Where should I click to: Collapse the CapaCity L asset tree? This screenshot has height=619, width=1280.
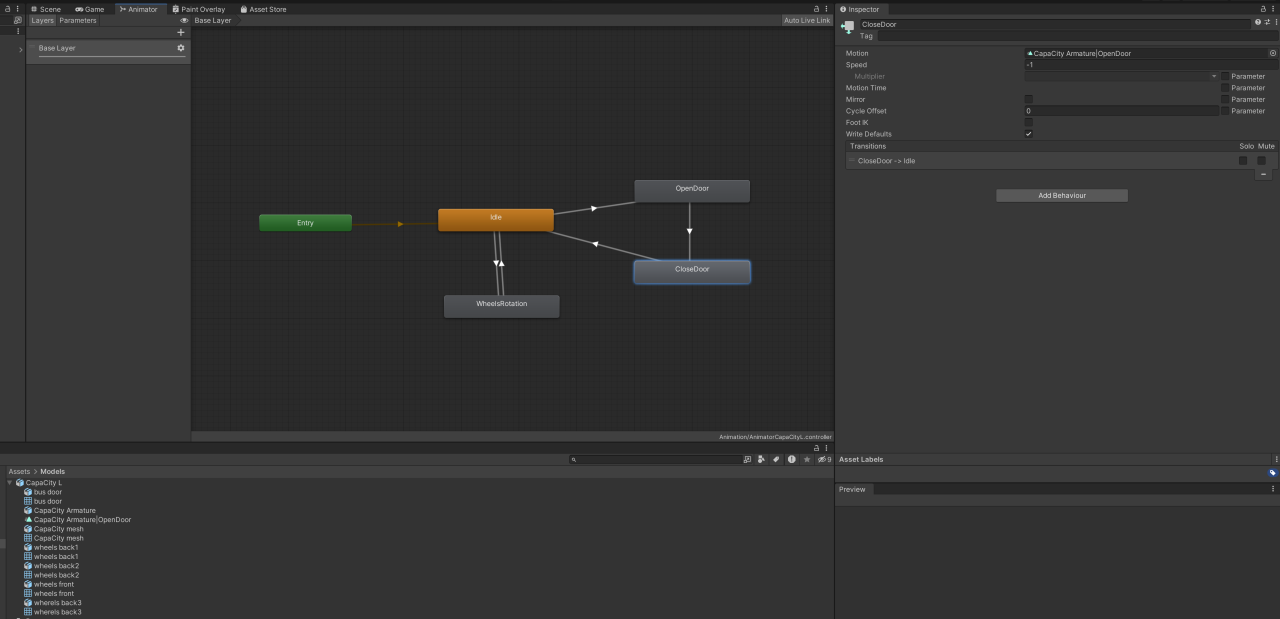pyautogui.click(x=10, y=483)
